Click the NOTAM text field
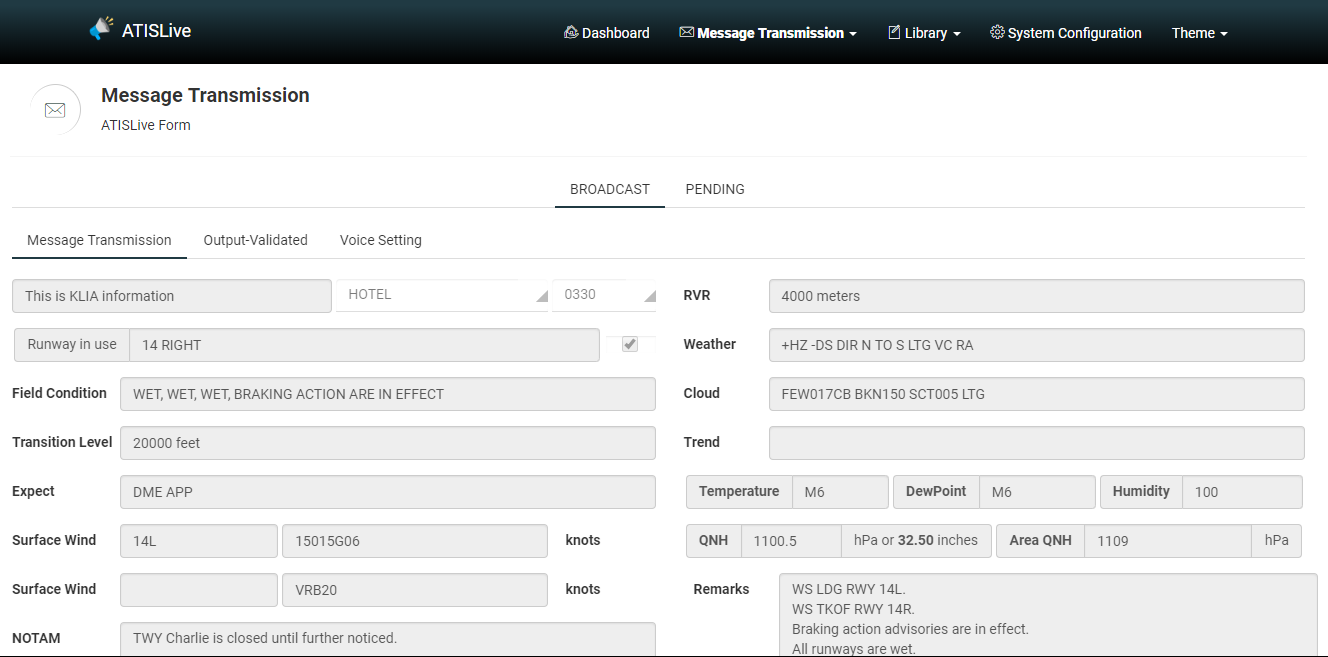Image resolution: width=1328 pixels, height=657 pixels. tap(387, 638)
